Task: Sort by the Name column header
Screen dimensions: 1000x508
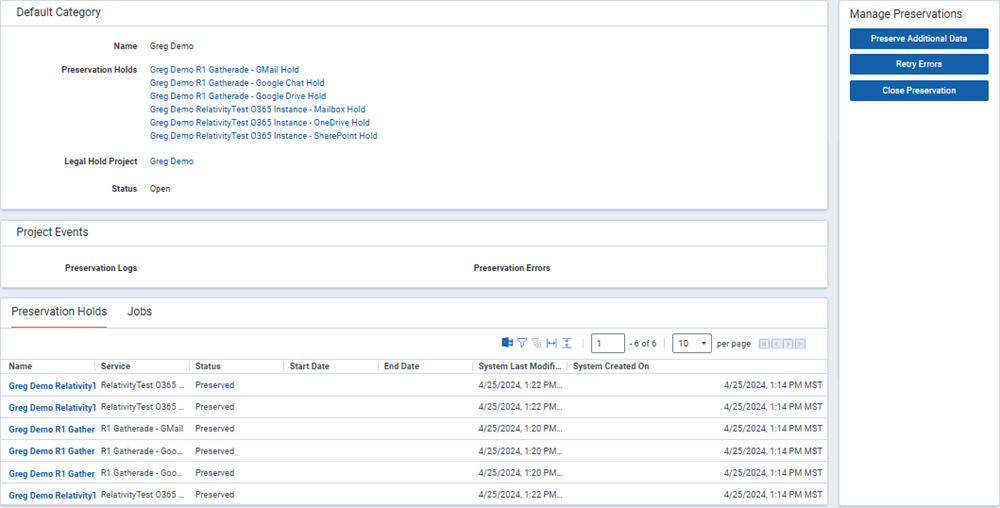Action: [x=20, y=366]
